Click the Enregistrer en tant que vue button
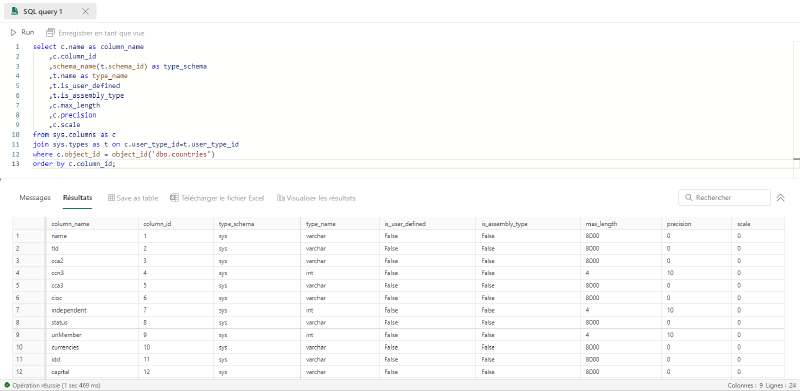This screenshot has height=391, width=800. coord(95,33)
